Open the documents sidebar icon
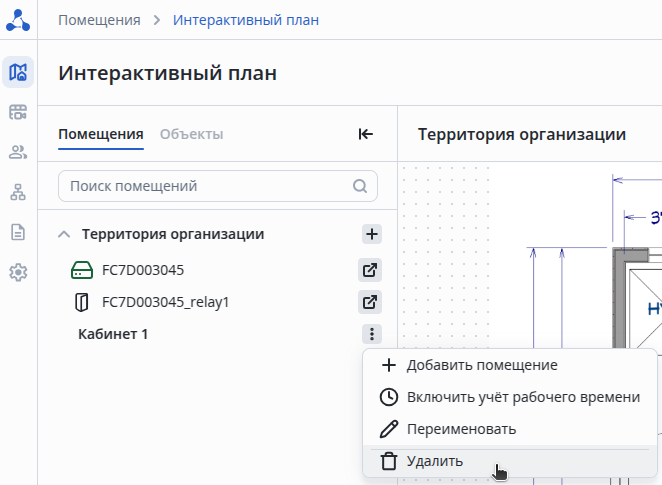Screen dimensions: 662x485 click(18, 232)
